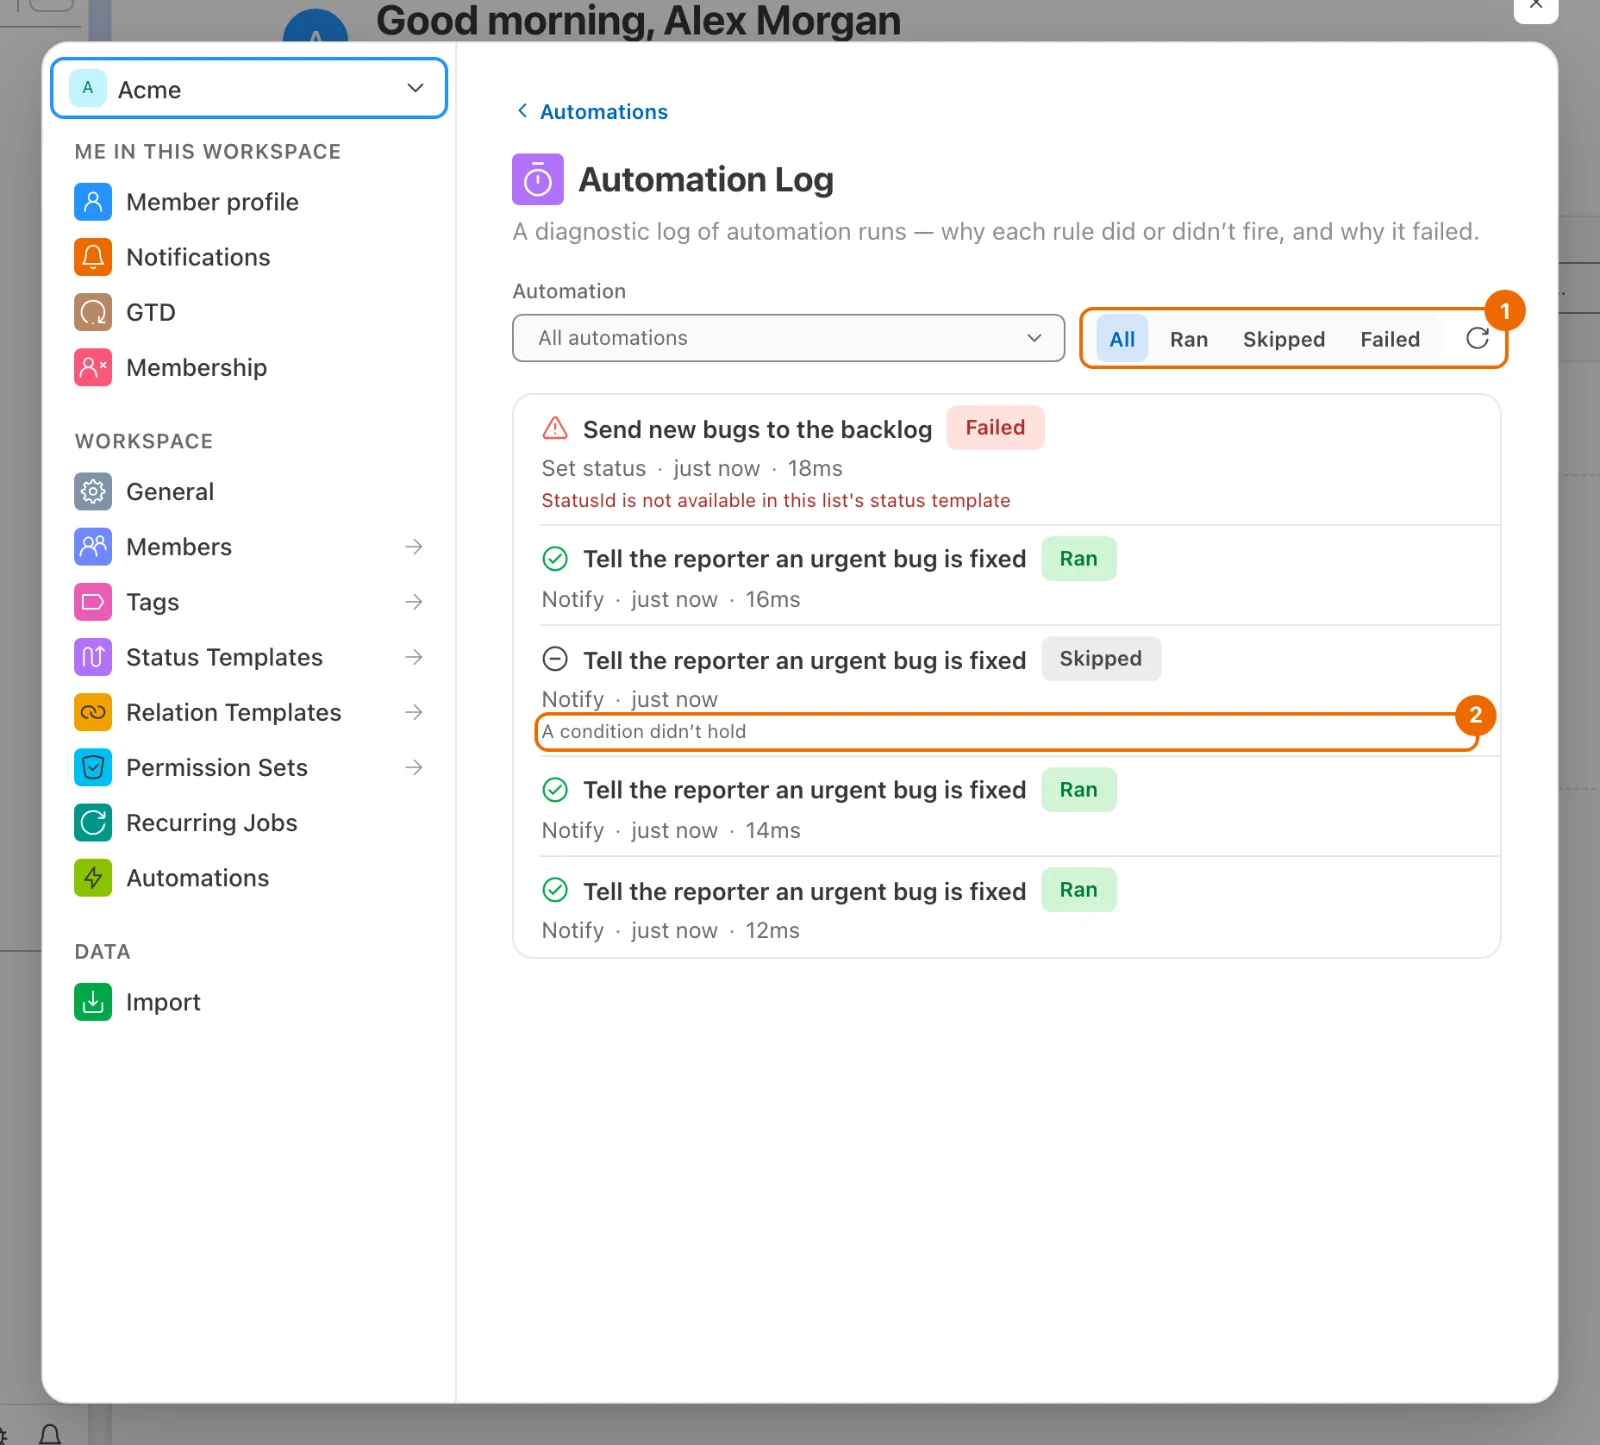Expand the Tags arrow
Screen dimensions: 1600x1445
(414, 602)
